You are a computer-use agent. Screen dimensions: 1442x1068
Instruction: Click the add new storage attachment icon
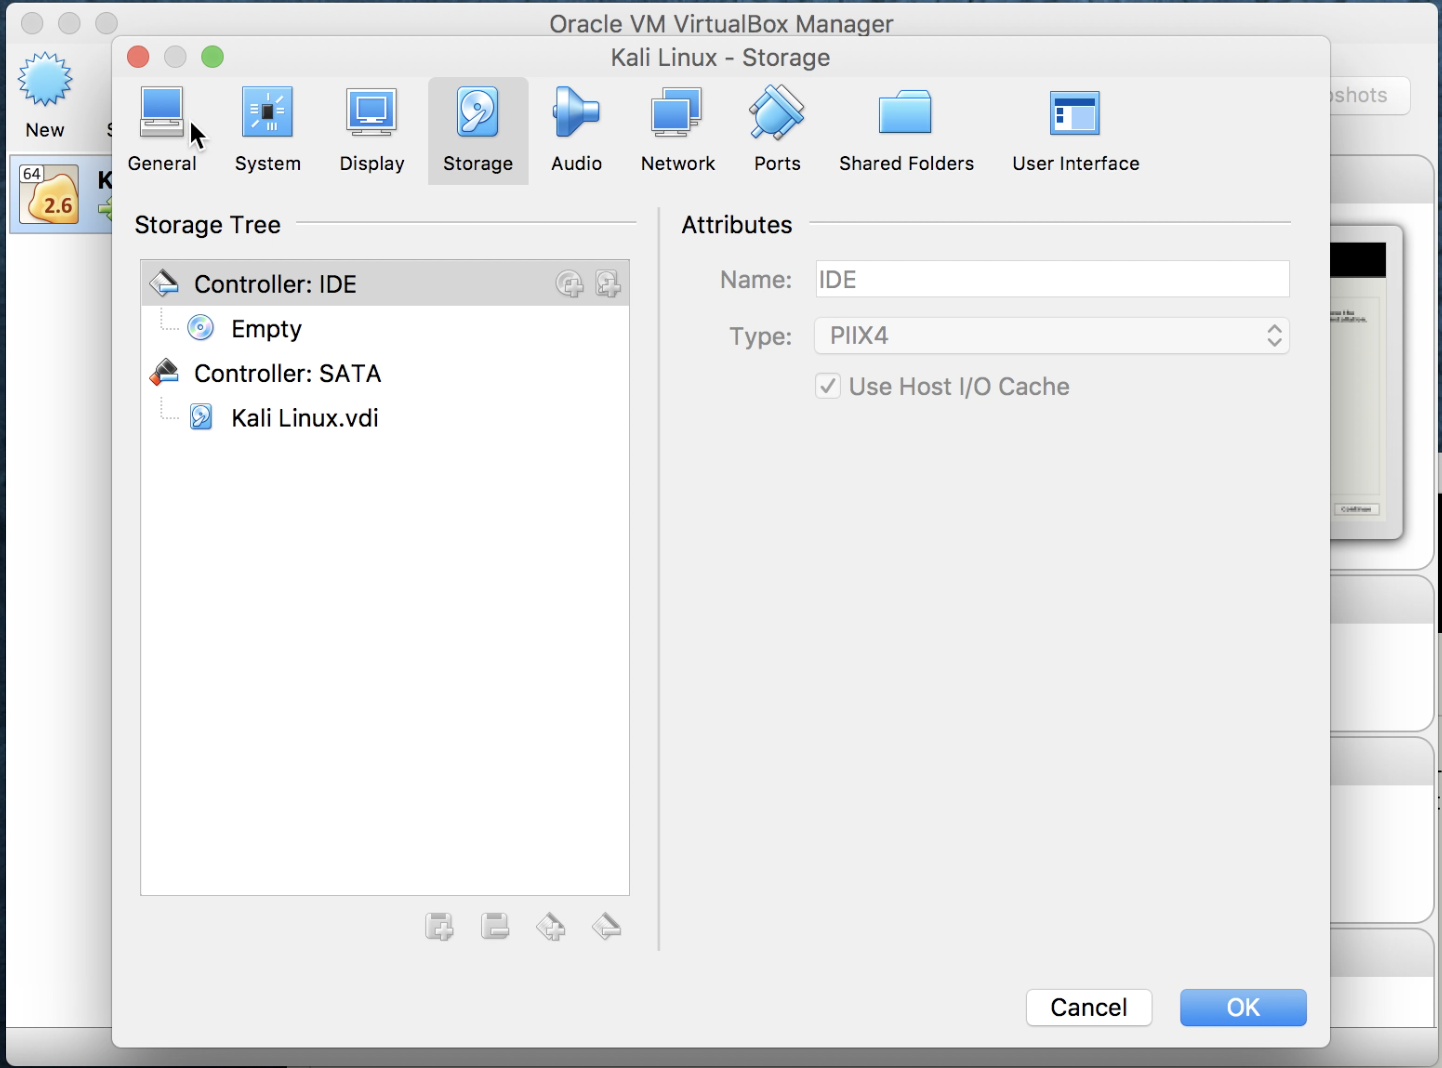(439, 927)
